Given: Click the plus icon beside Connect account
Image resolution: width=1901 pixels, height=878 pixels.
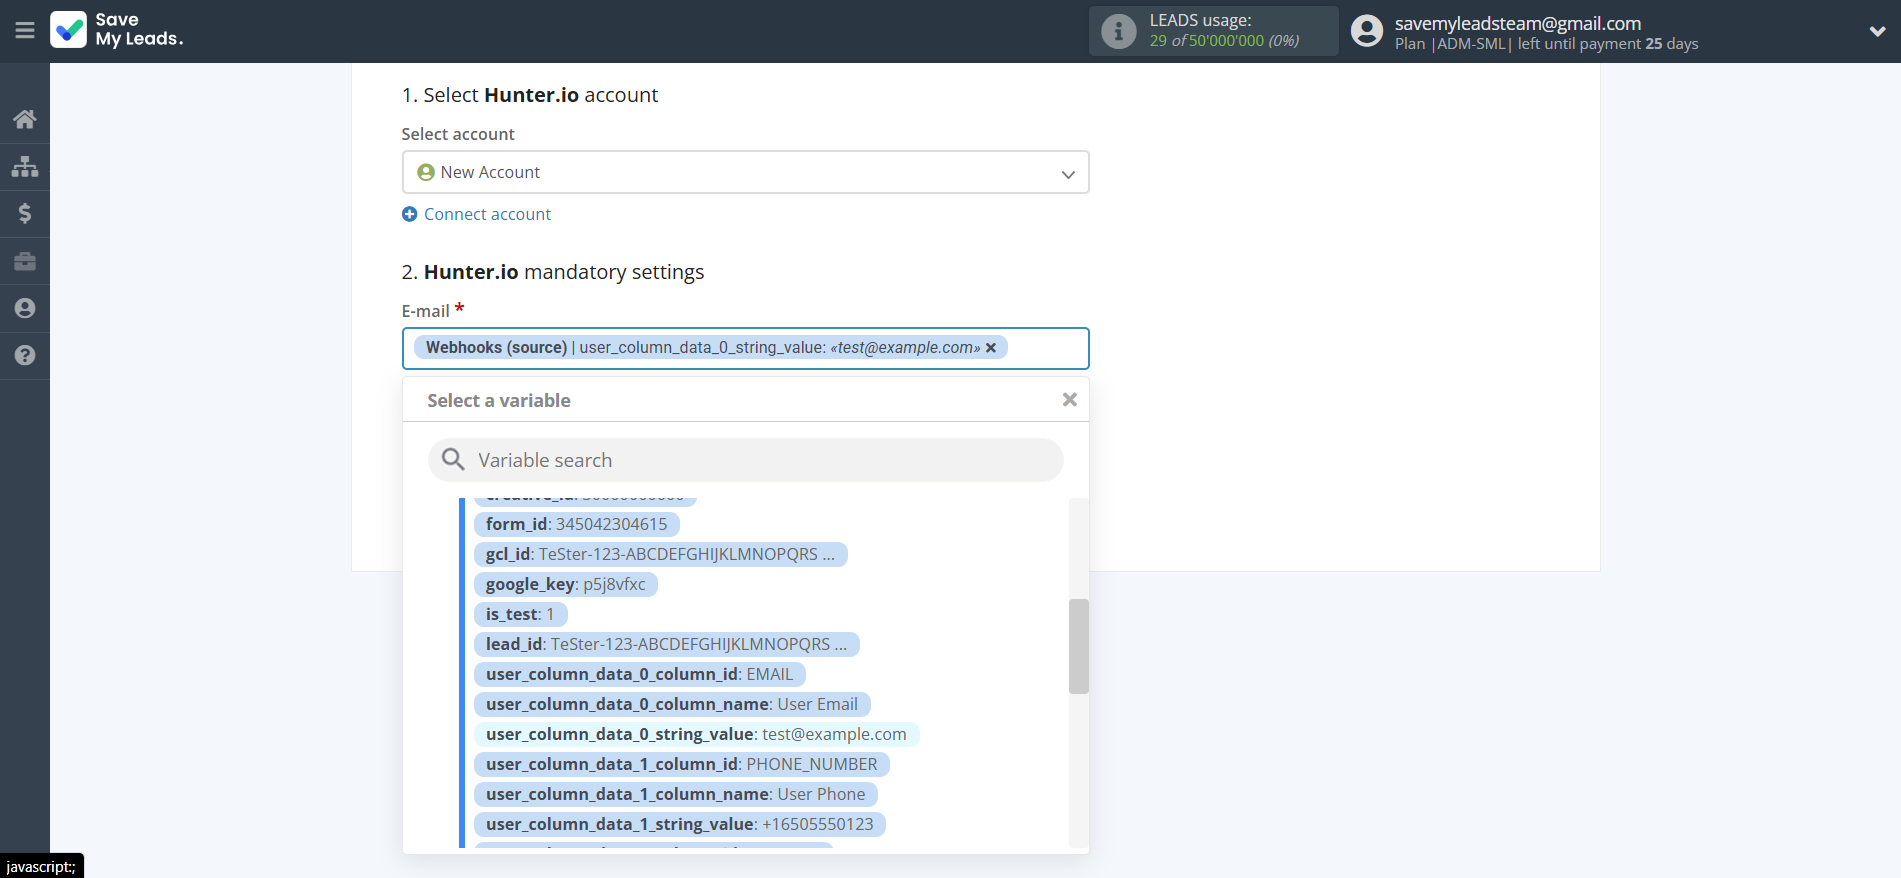Looking at the screenshot, I should [x=409, y=214].
